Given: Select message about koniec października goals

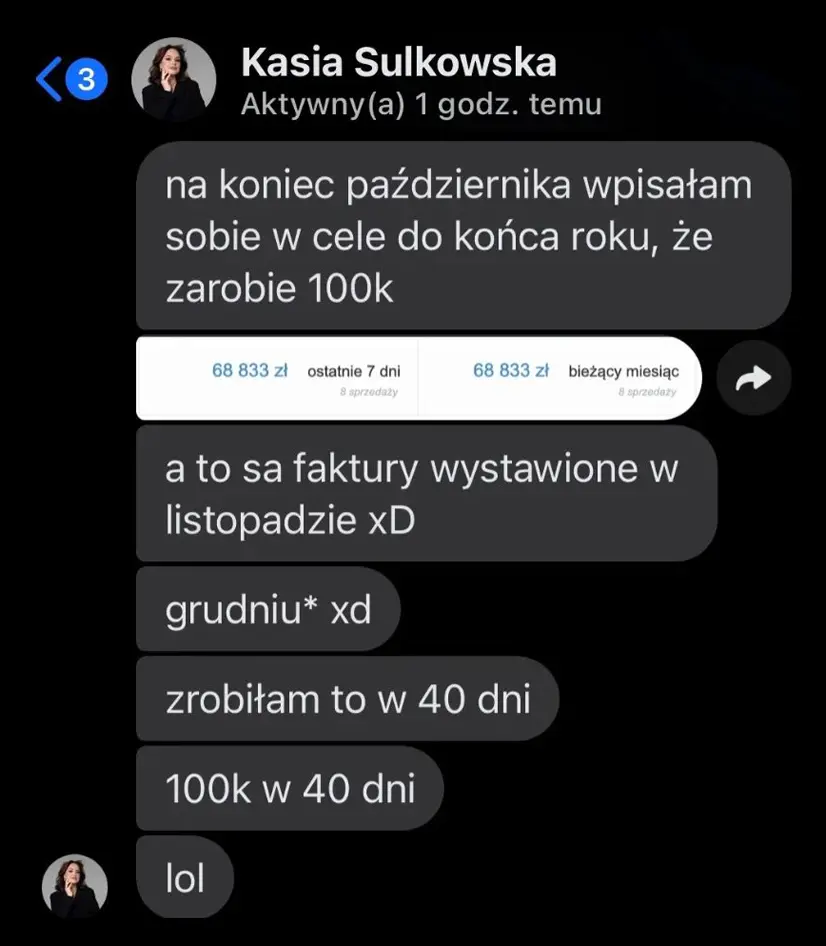Looking at the screenshot, I should point(463,236).
